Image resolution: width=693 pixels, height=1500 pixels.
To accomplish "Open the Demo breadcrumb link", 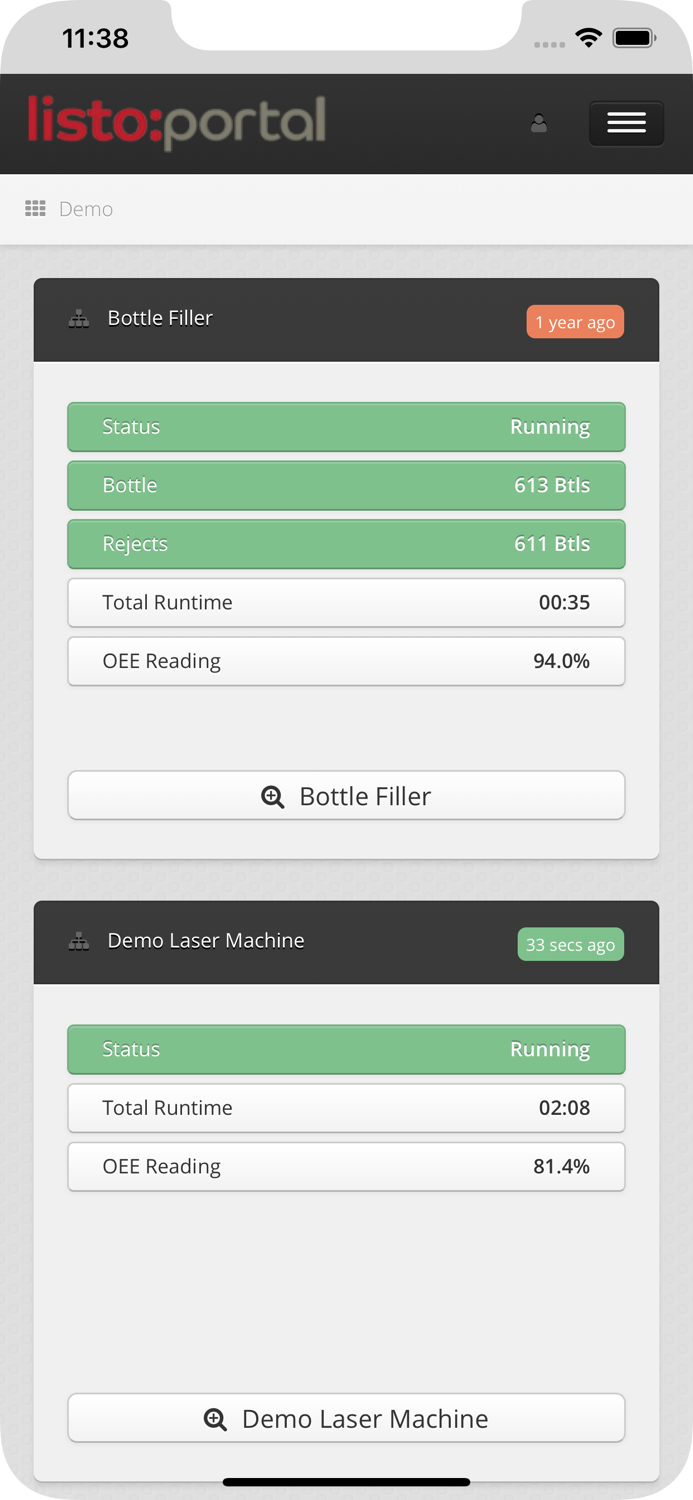I will (x=86, y=209).
